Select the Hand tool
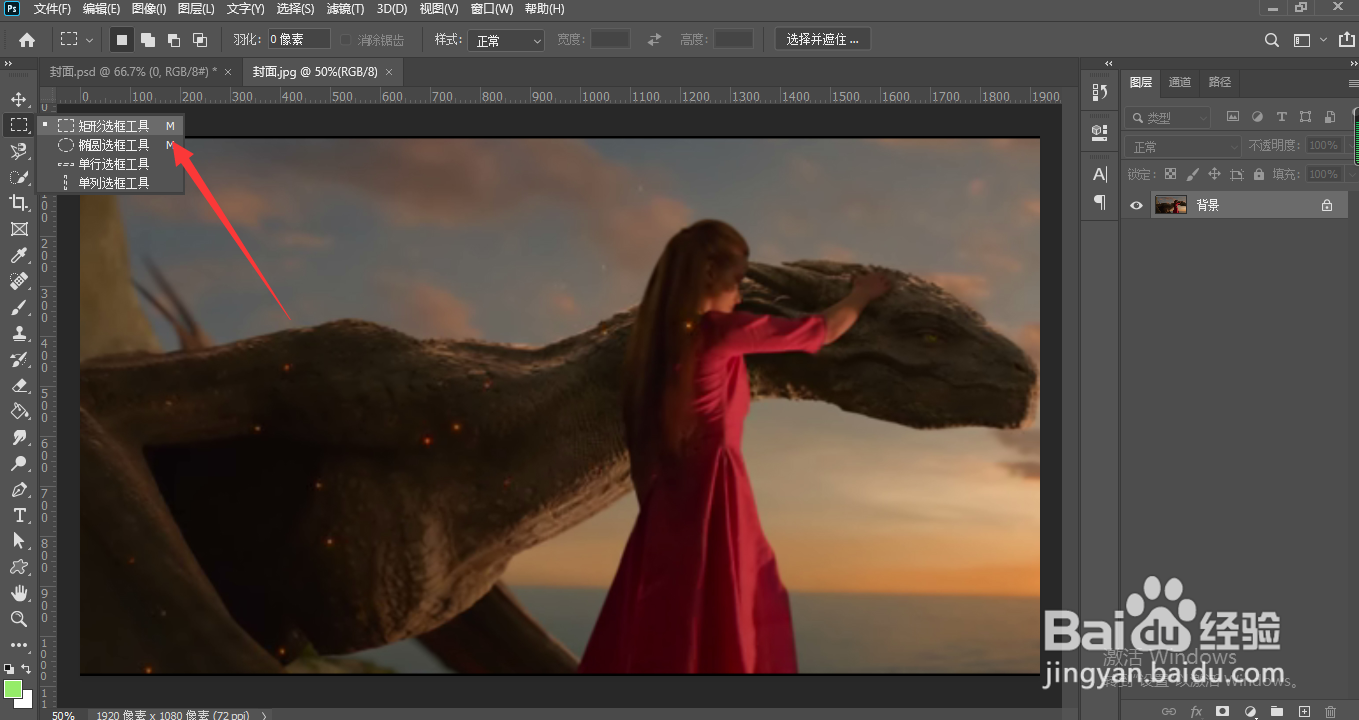 tap(18, 593)
